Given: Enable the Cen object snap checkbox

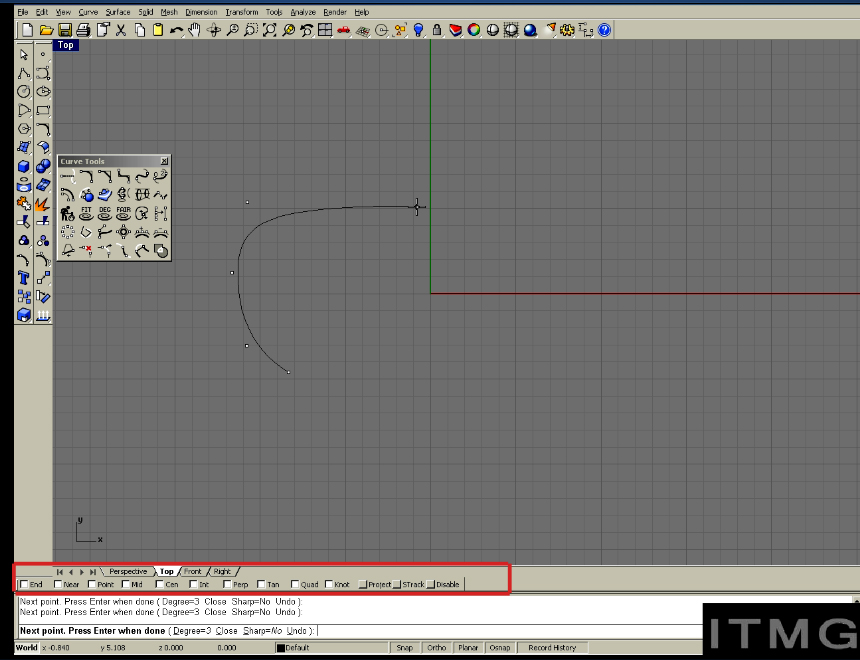Looking at the screenshot, I should tap(160, 584).
